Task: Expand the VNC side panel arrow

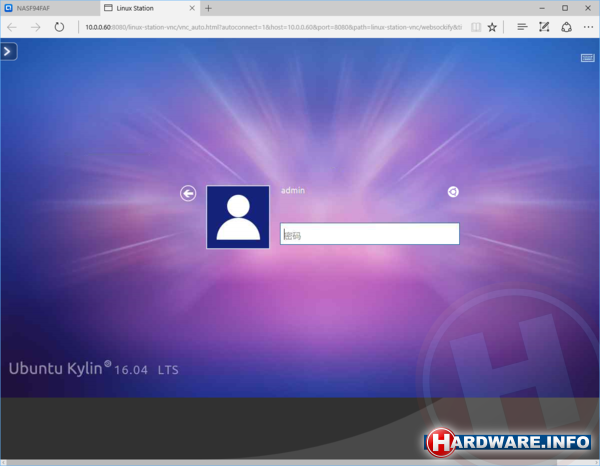Action: tap(8, 51)
